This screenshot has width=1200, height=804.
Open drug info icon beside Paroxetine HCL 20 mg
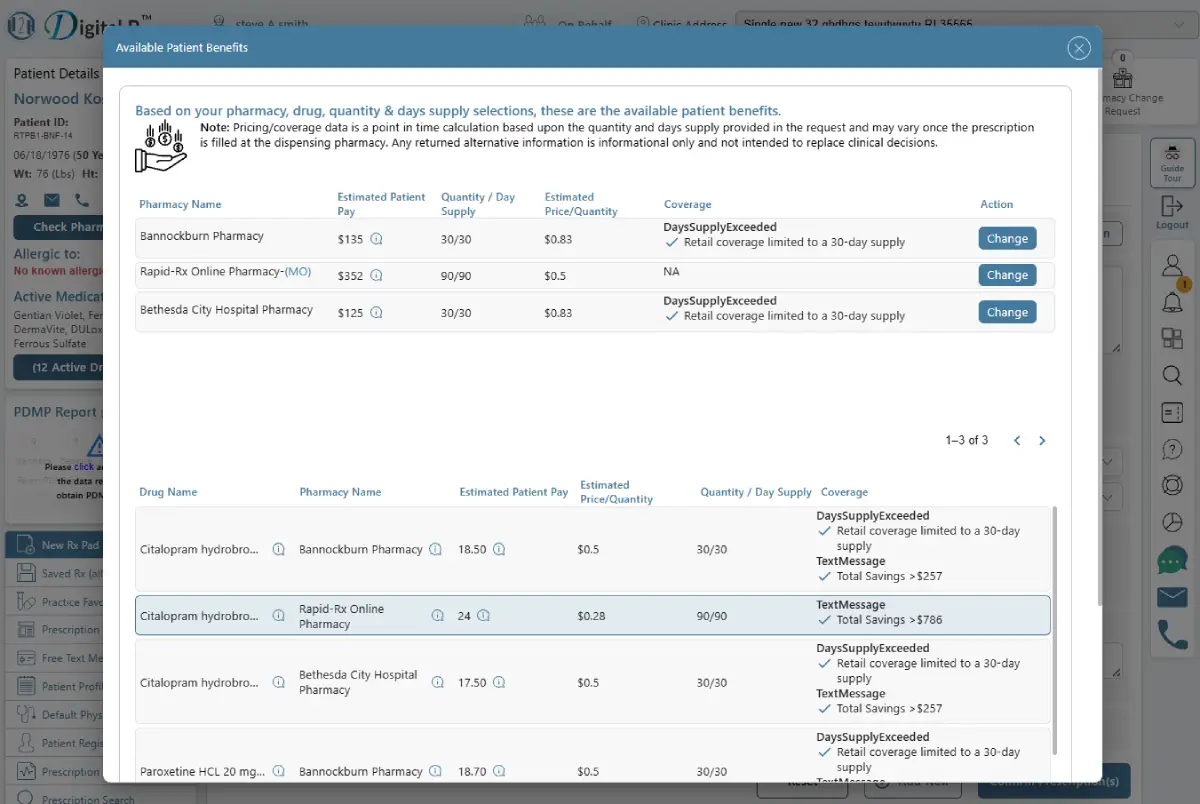279,771
